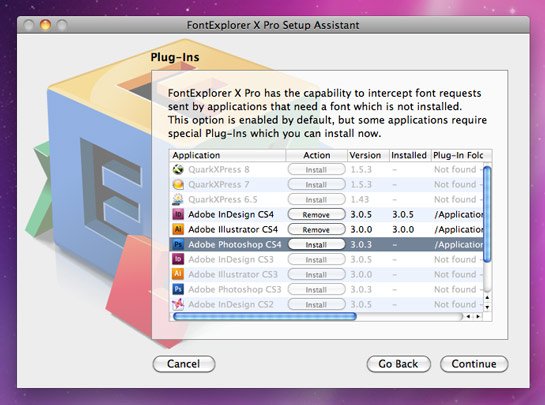Sort by the Installed column header
The height and width of the screenshot is (405, 545).
coord(410,155)
